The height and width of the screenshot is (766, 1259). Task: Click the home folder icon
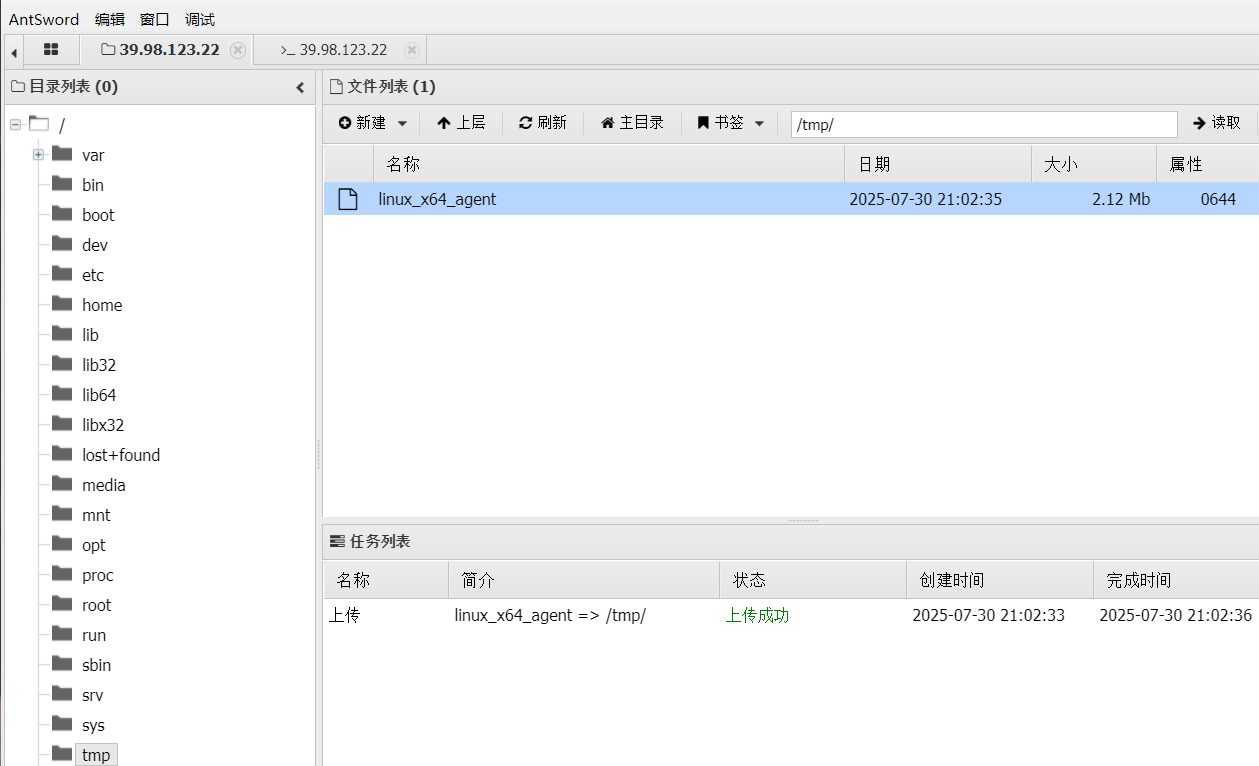click(62, 304)
